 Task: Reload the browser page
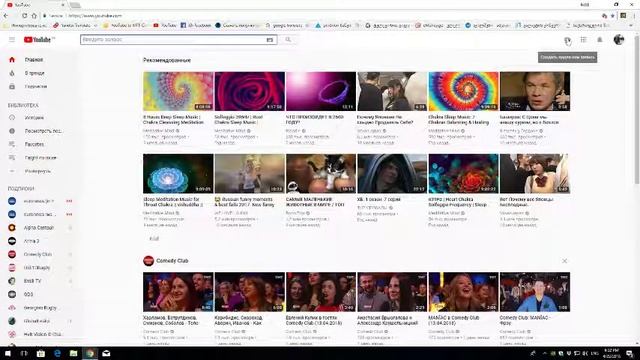click(24, 16)
